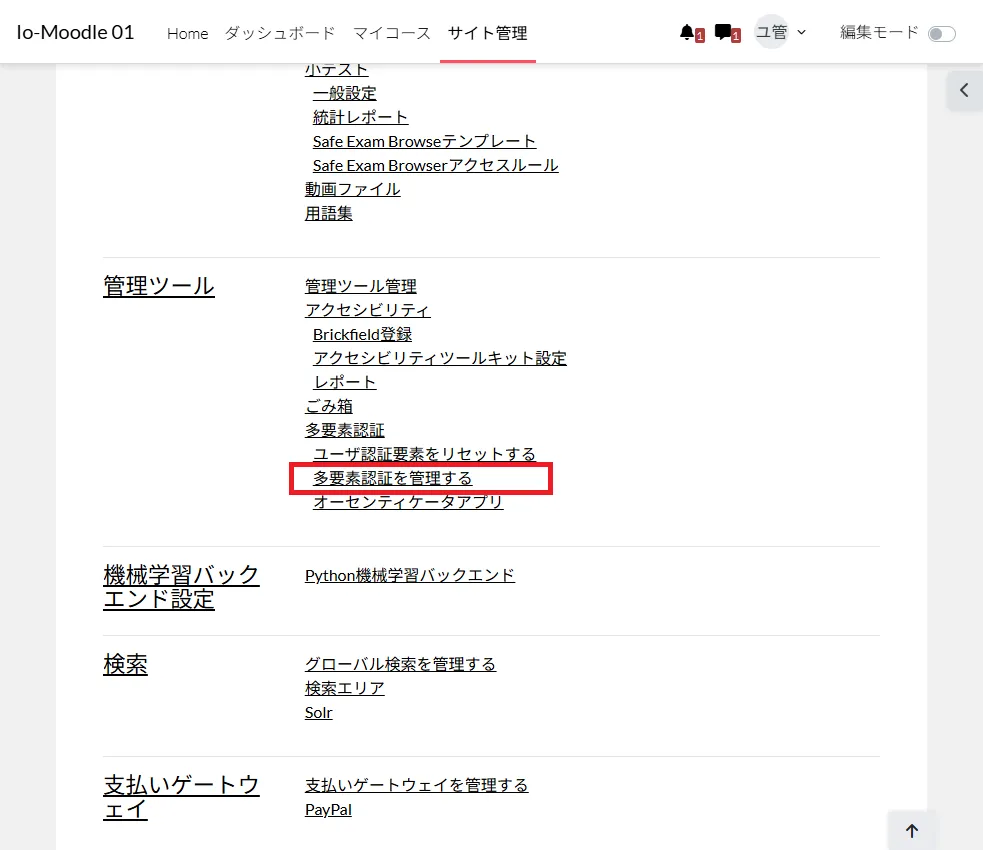Open the 検索エリア link
This screenshot has height=850, width=983.
point(345,688)
